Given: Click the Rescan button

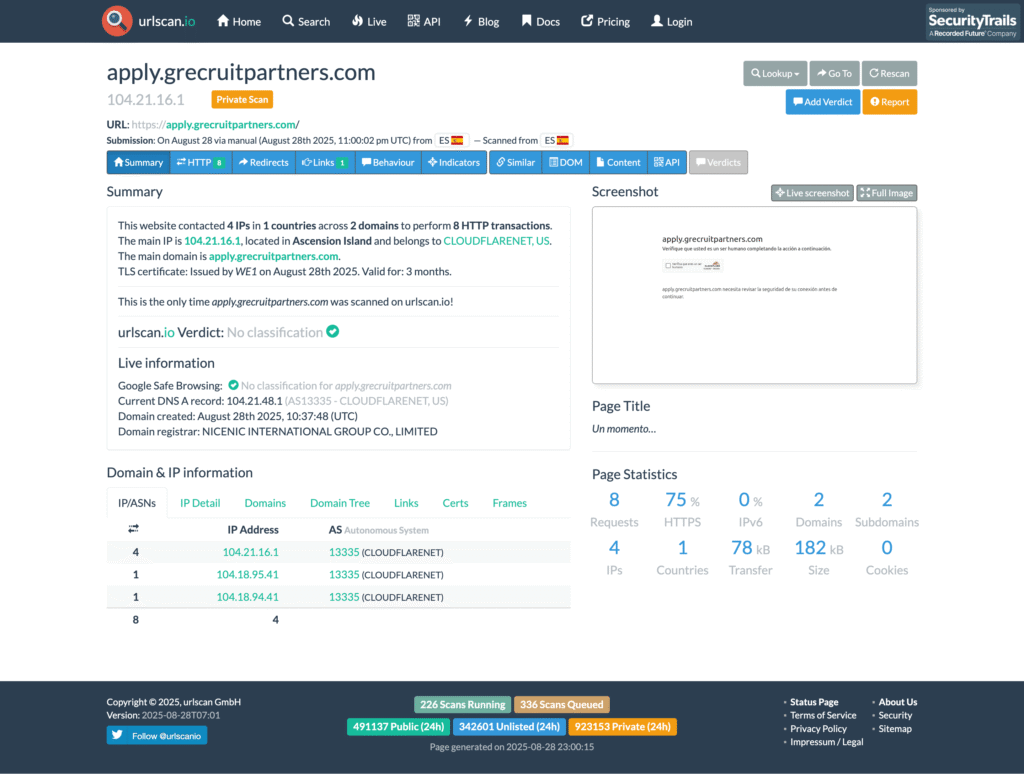Looking at the screenshot, I should tap(889, 73).
